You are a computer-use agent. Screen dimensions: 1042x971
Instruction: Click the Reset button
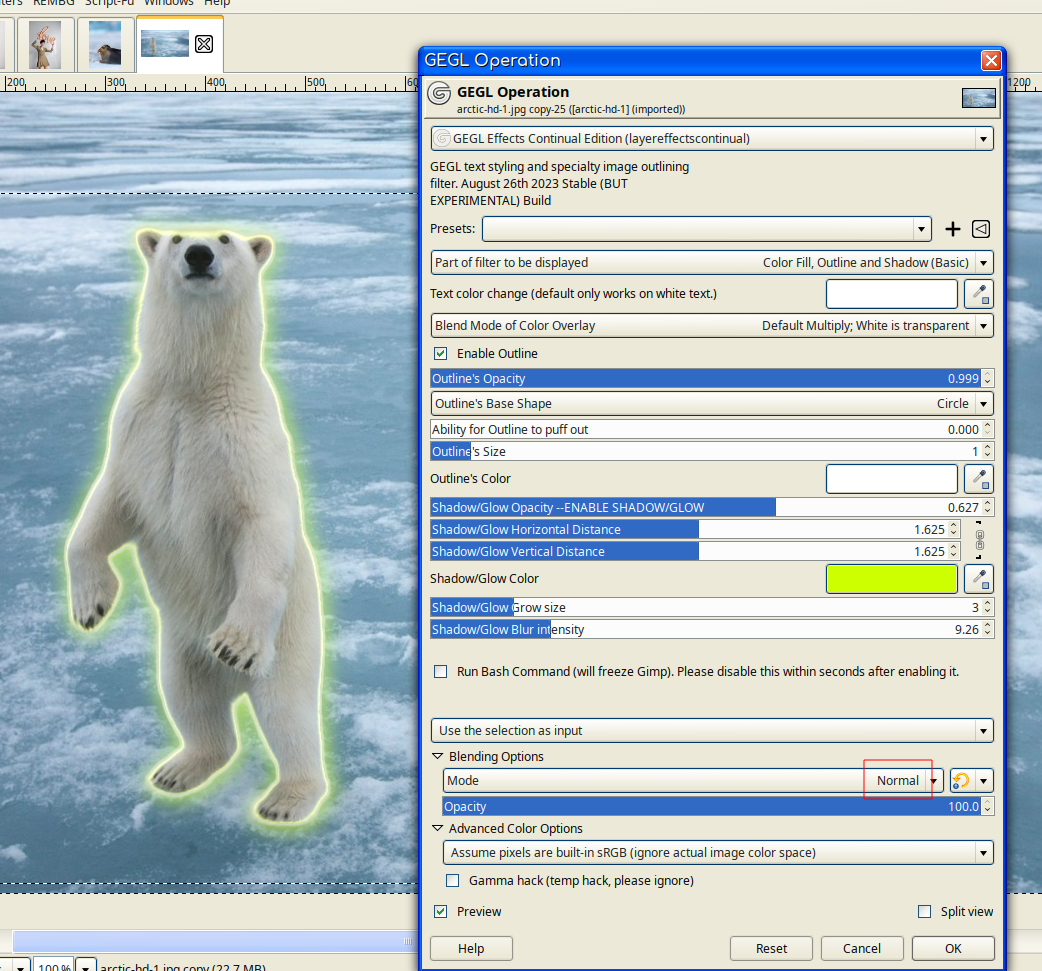(x=771, y=948)
